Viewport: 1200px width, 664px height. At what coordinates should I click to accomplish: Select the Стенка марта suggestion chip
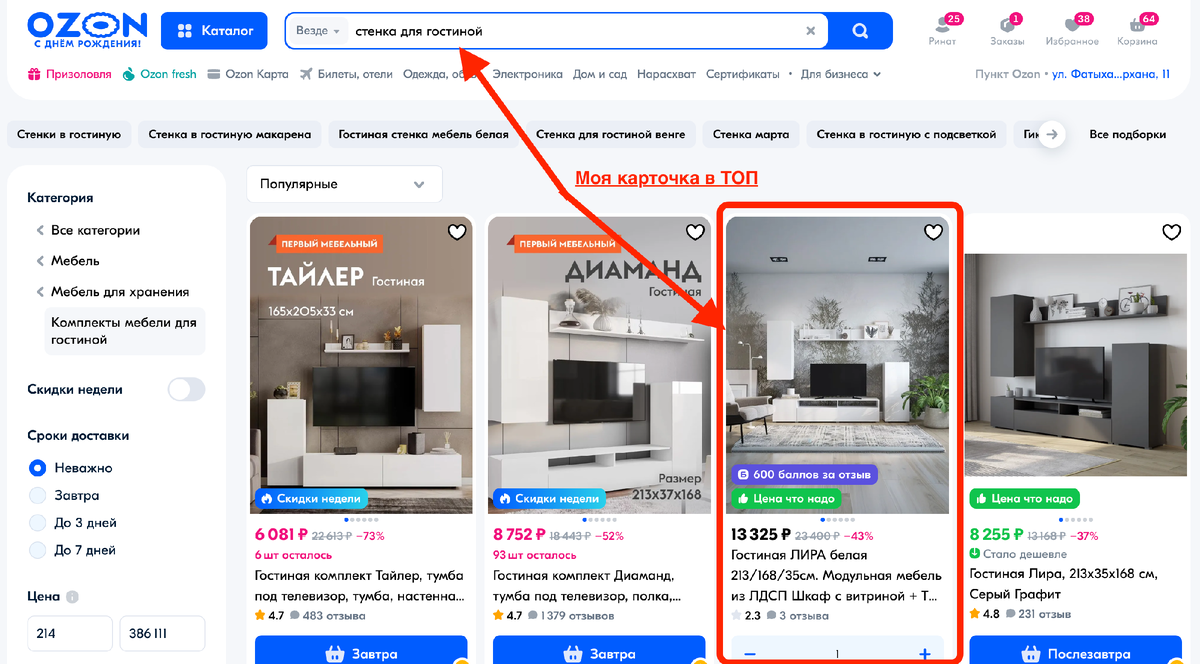[x=751, y=134]
